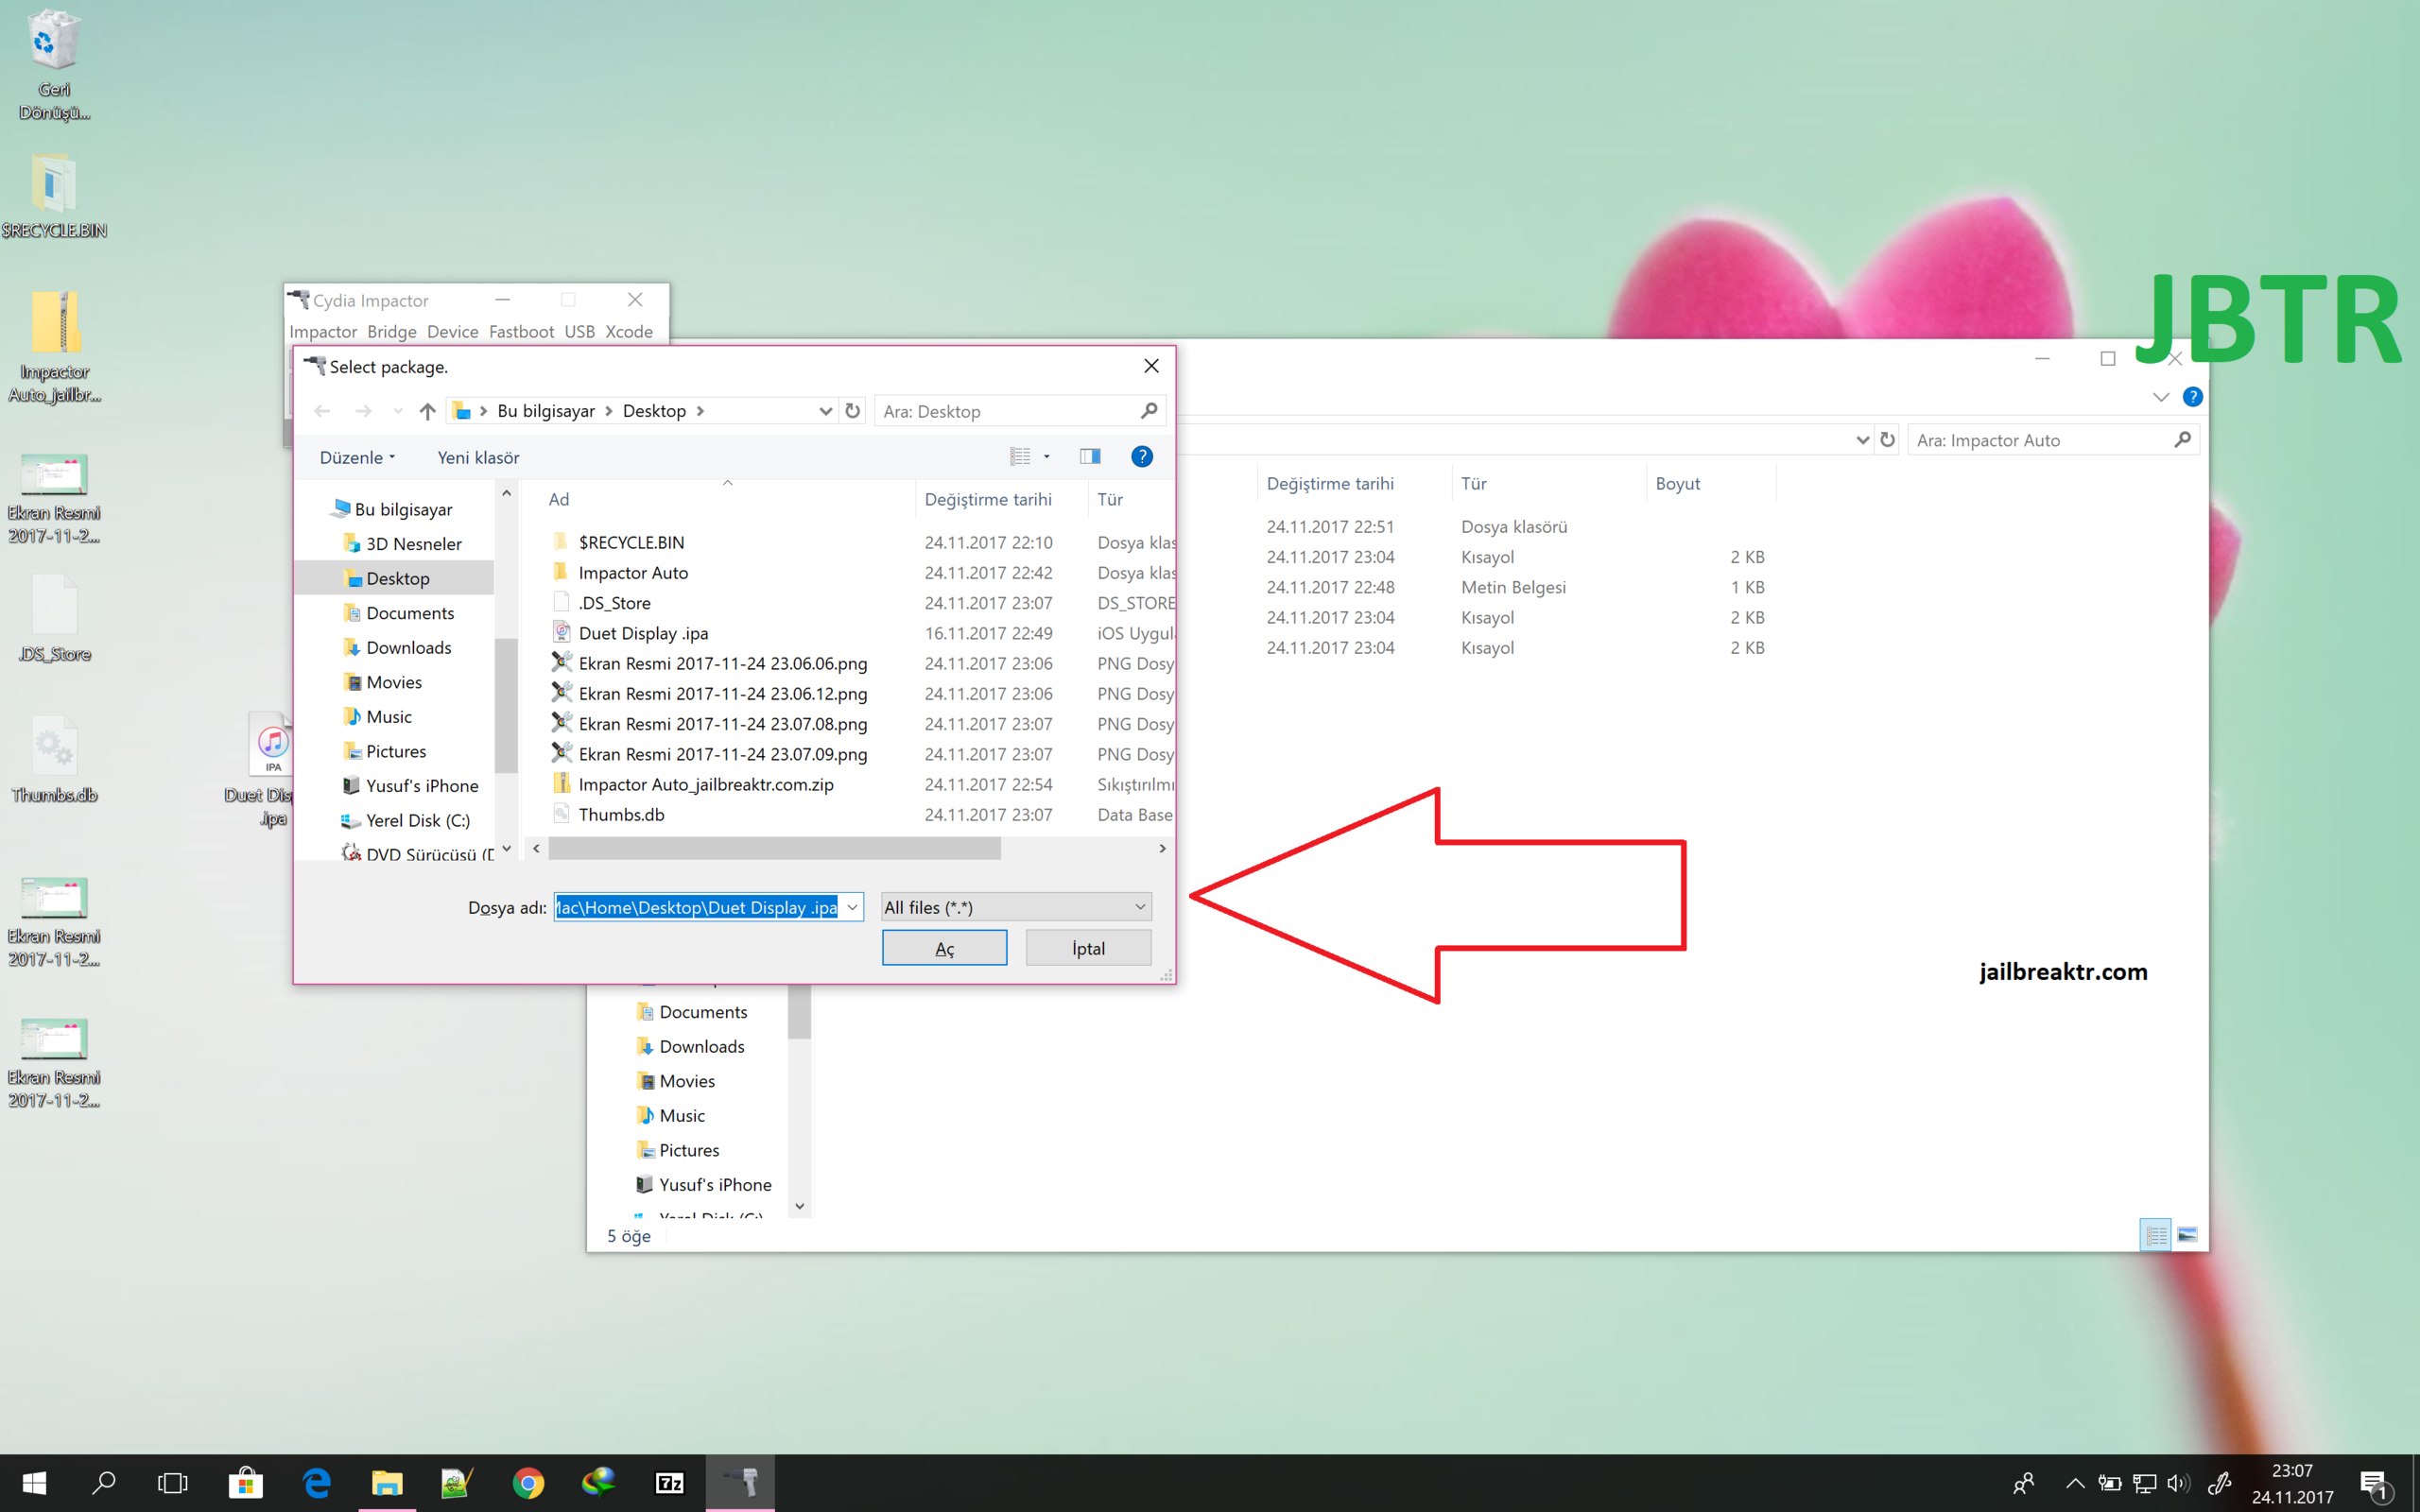Select Duet Display .ipa in file list
This screenshot has height=1512, width=2420.
643,633
